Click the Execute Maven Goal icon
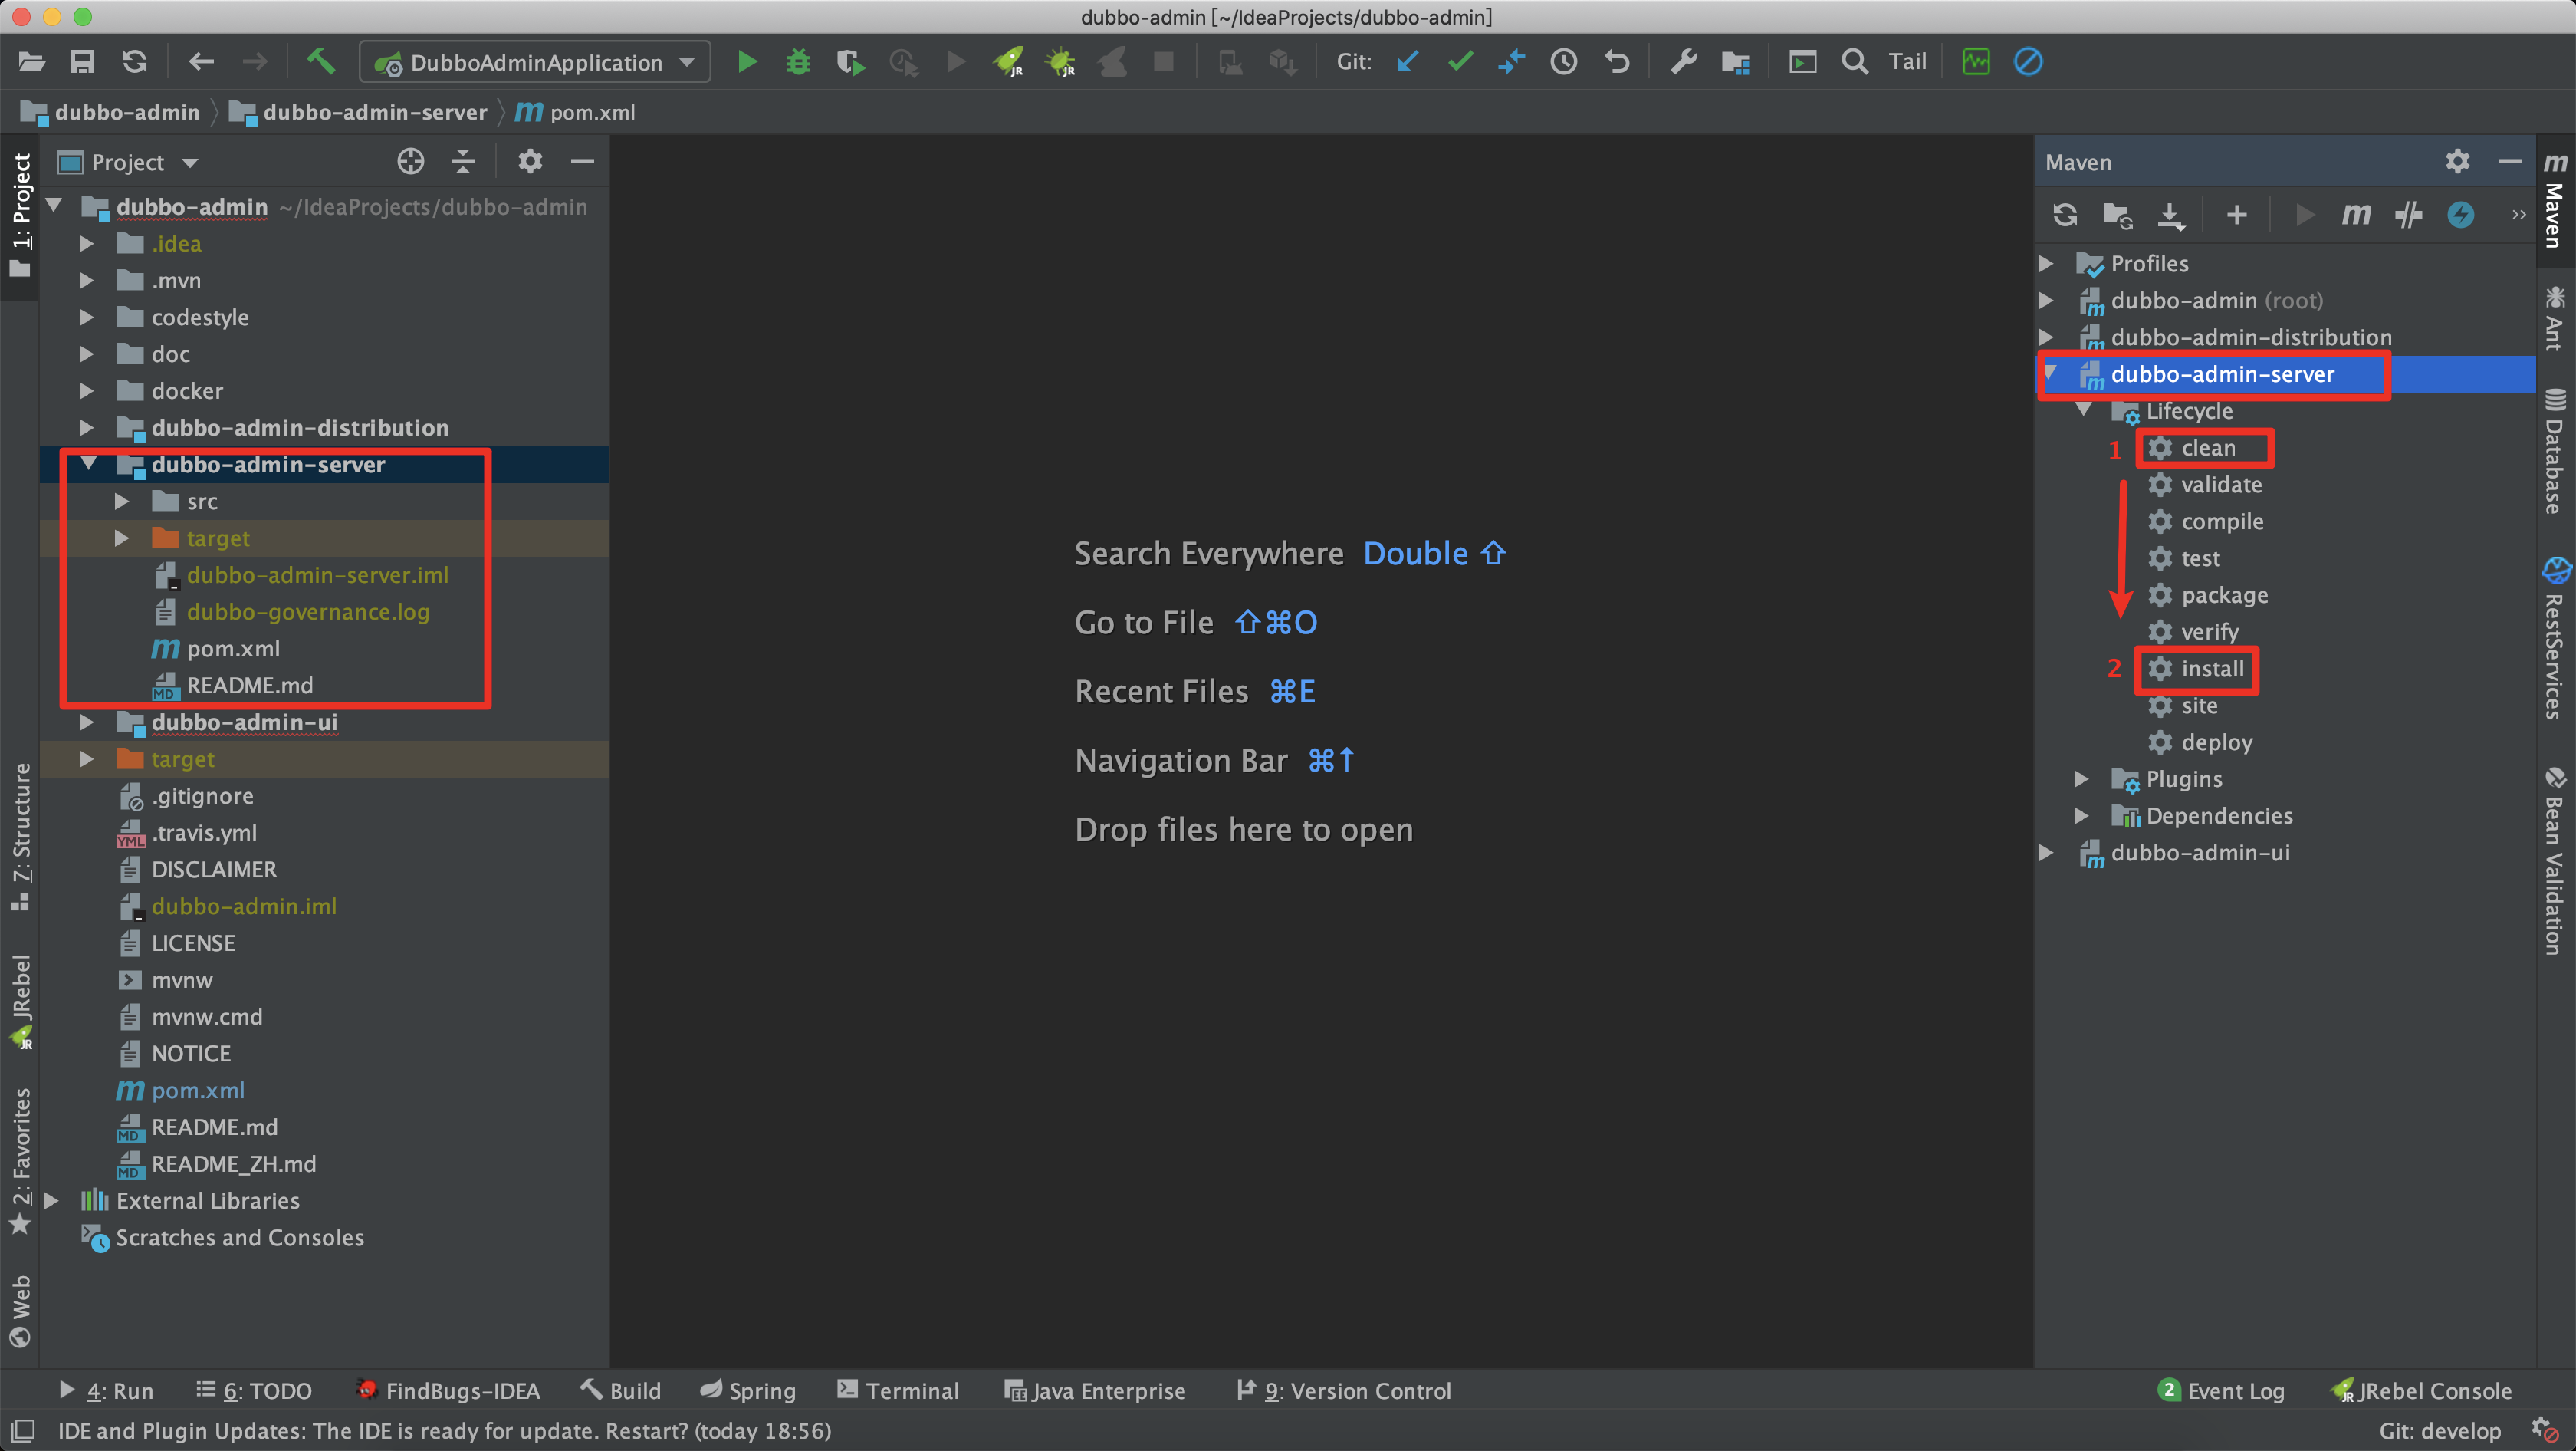2576x1451 pixels. (x=2356, y=215)
